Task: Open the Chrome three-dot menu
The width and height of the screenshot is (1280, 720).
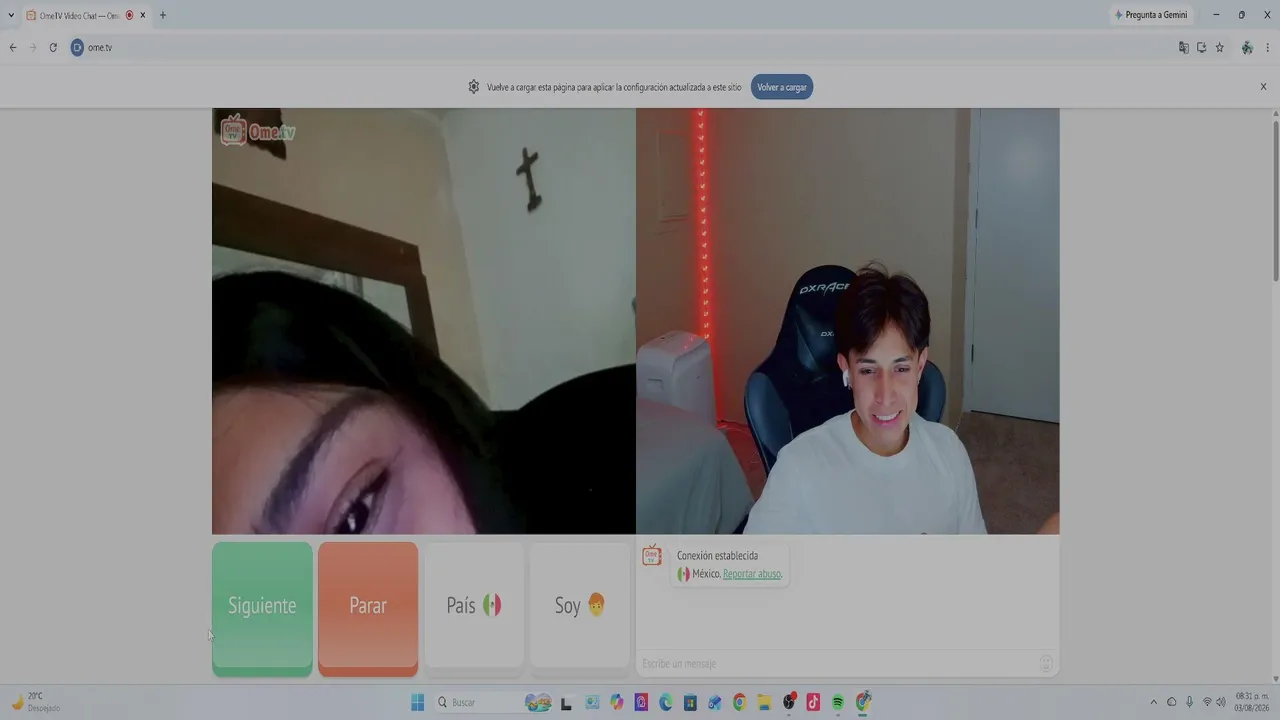Action: tap(1268, 47)
